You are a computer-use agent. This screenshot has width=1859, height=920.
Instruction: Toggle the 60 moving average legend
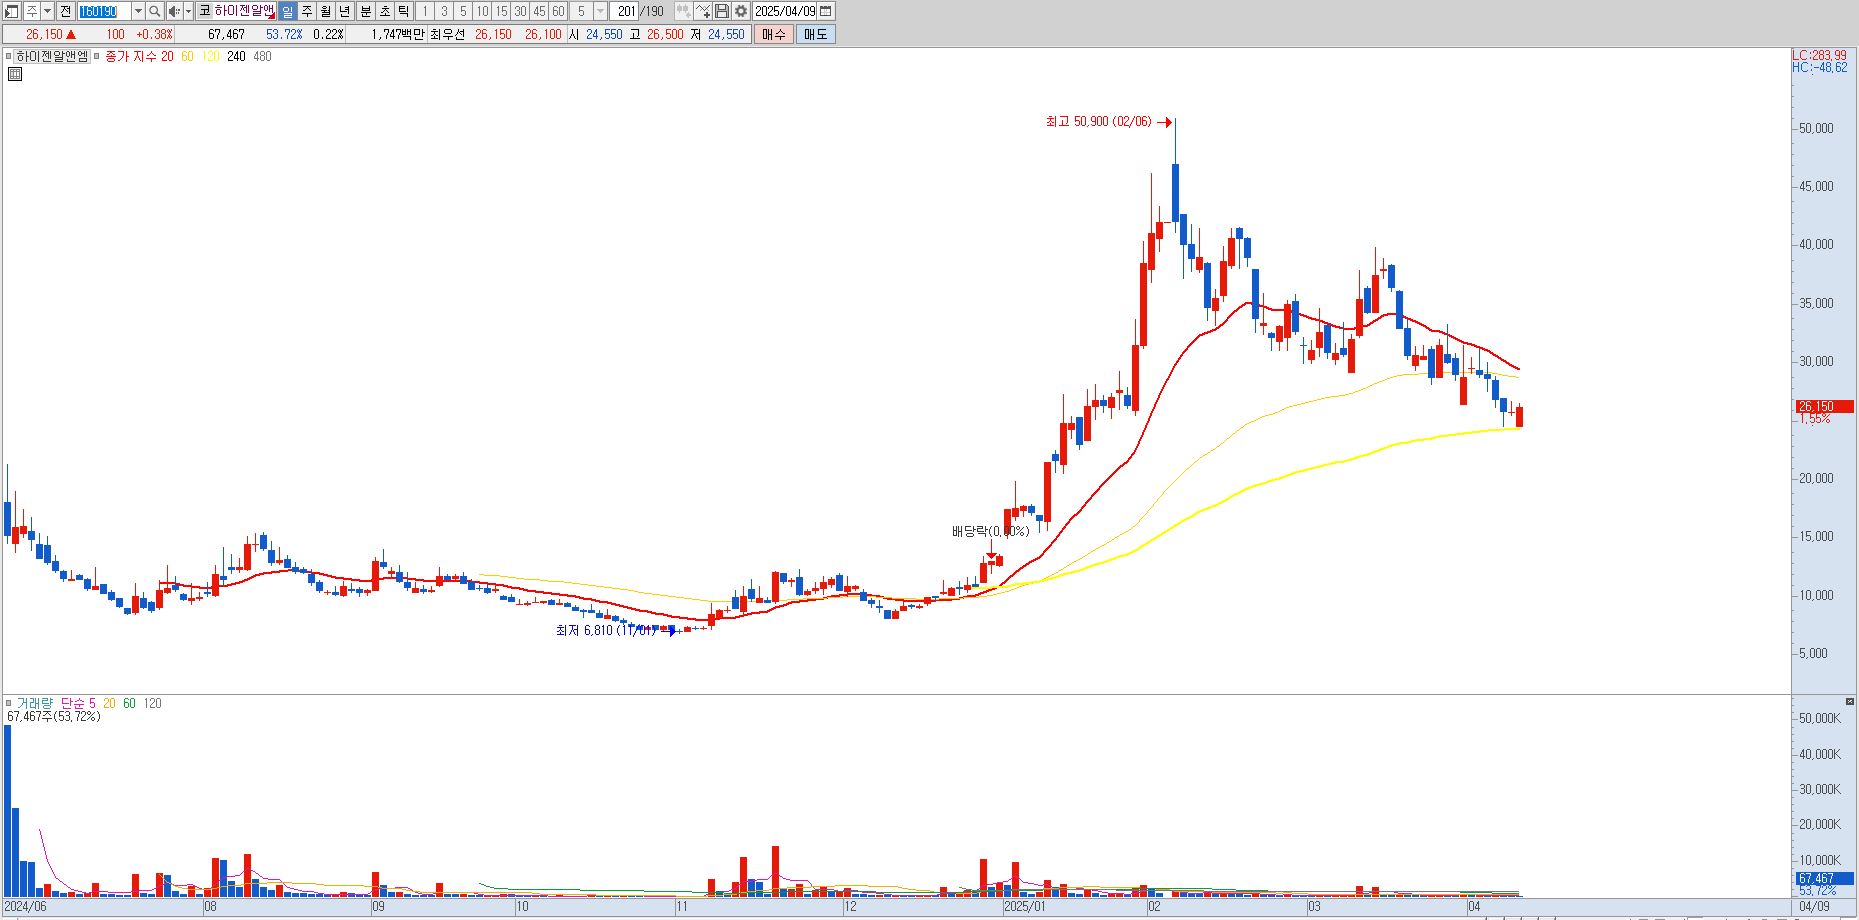point(187,56)
